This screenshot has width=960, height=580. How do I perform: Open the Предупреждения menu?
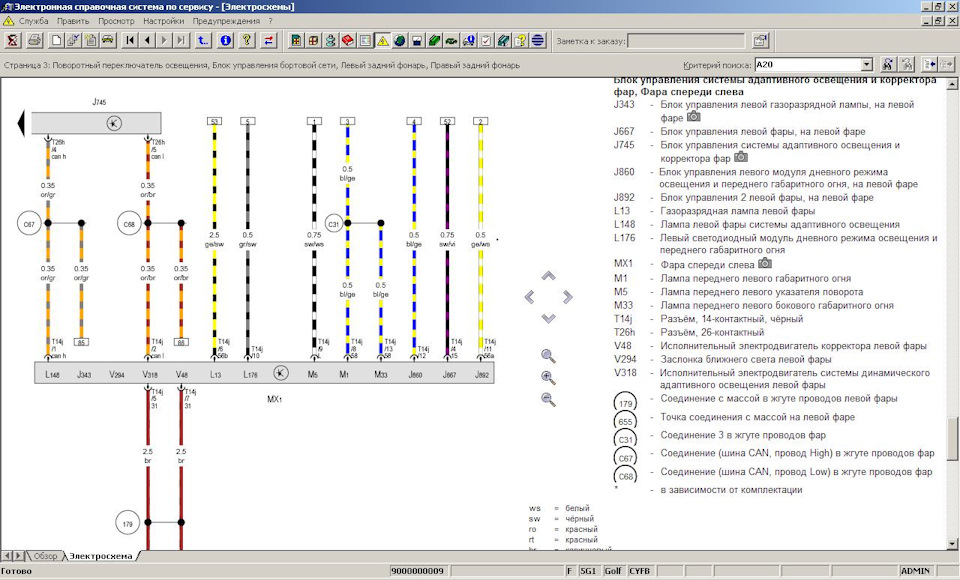click(x=226, y=21)
